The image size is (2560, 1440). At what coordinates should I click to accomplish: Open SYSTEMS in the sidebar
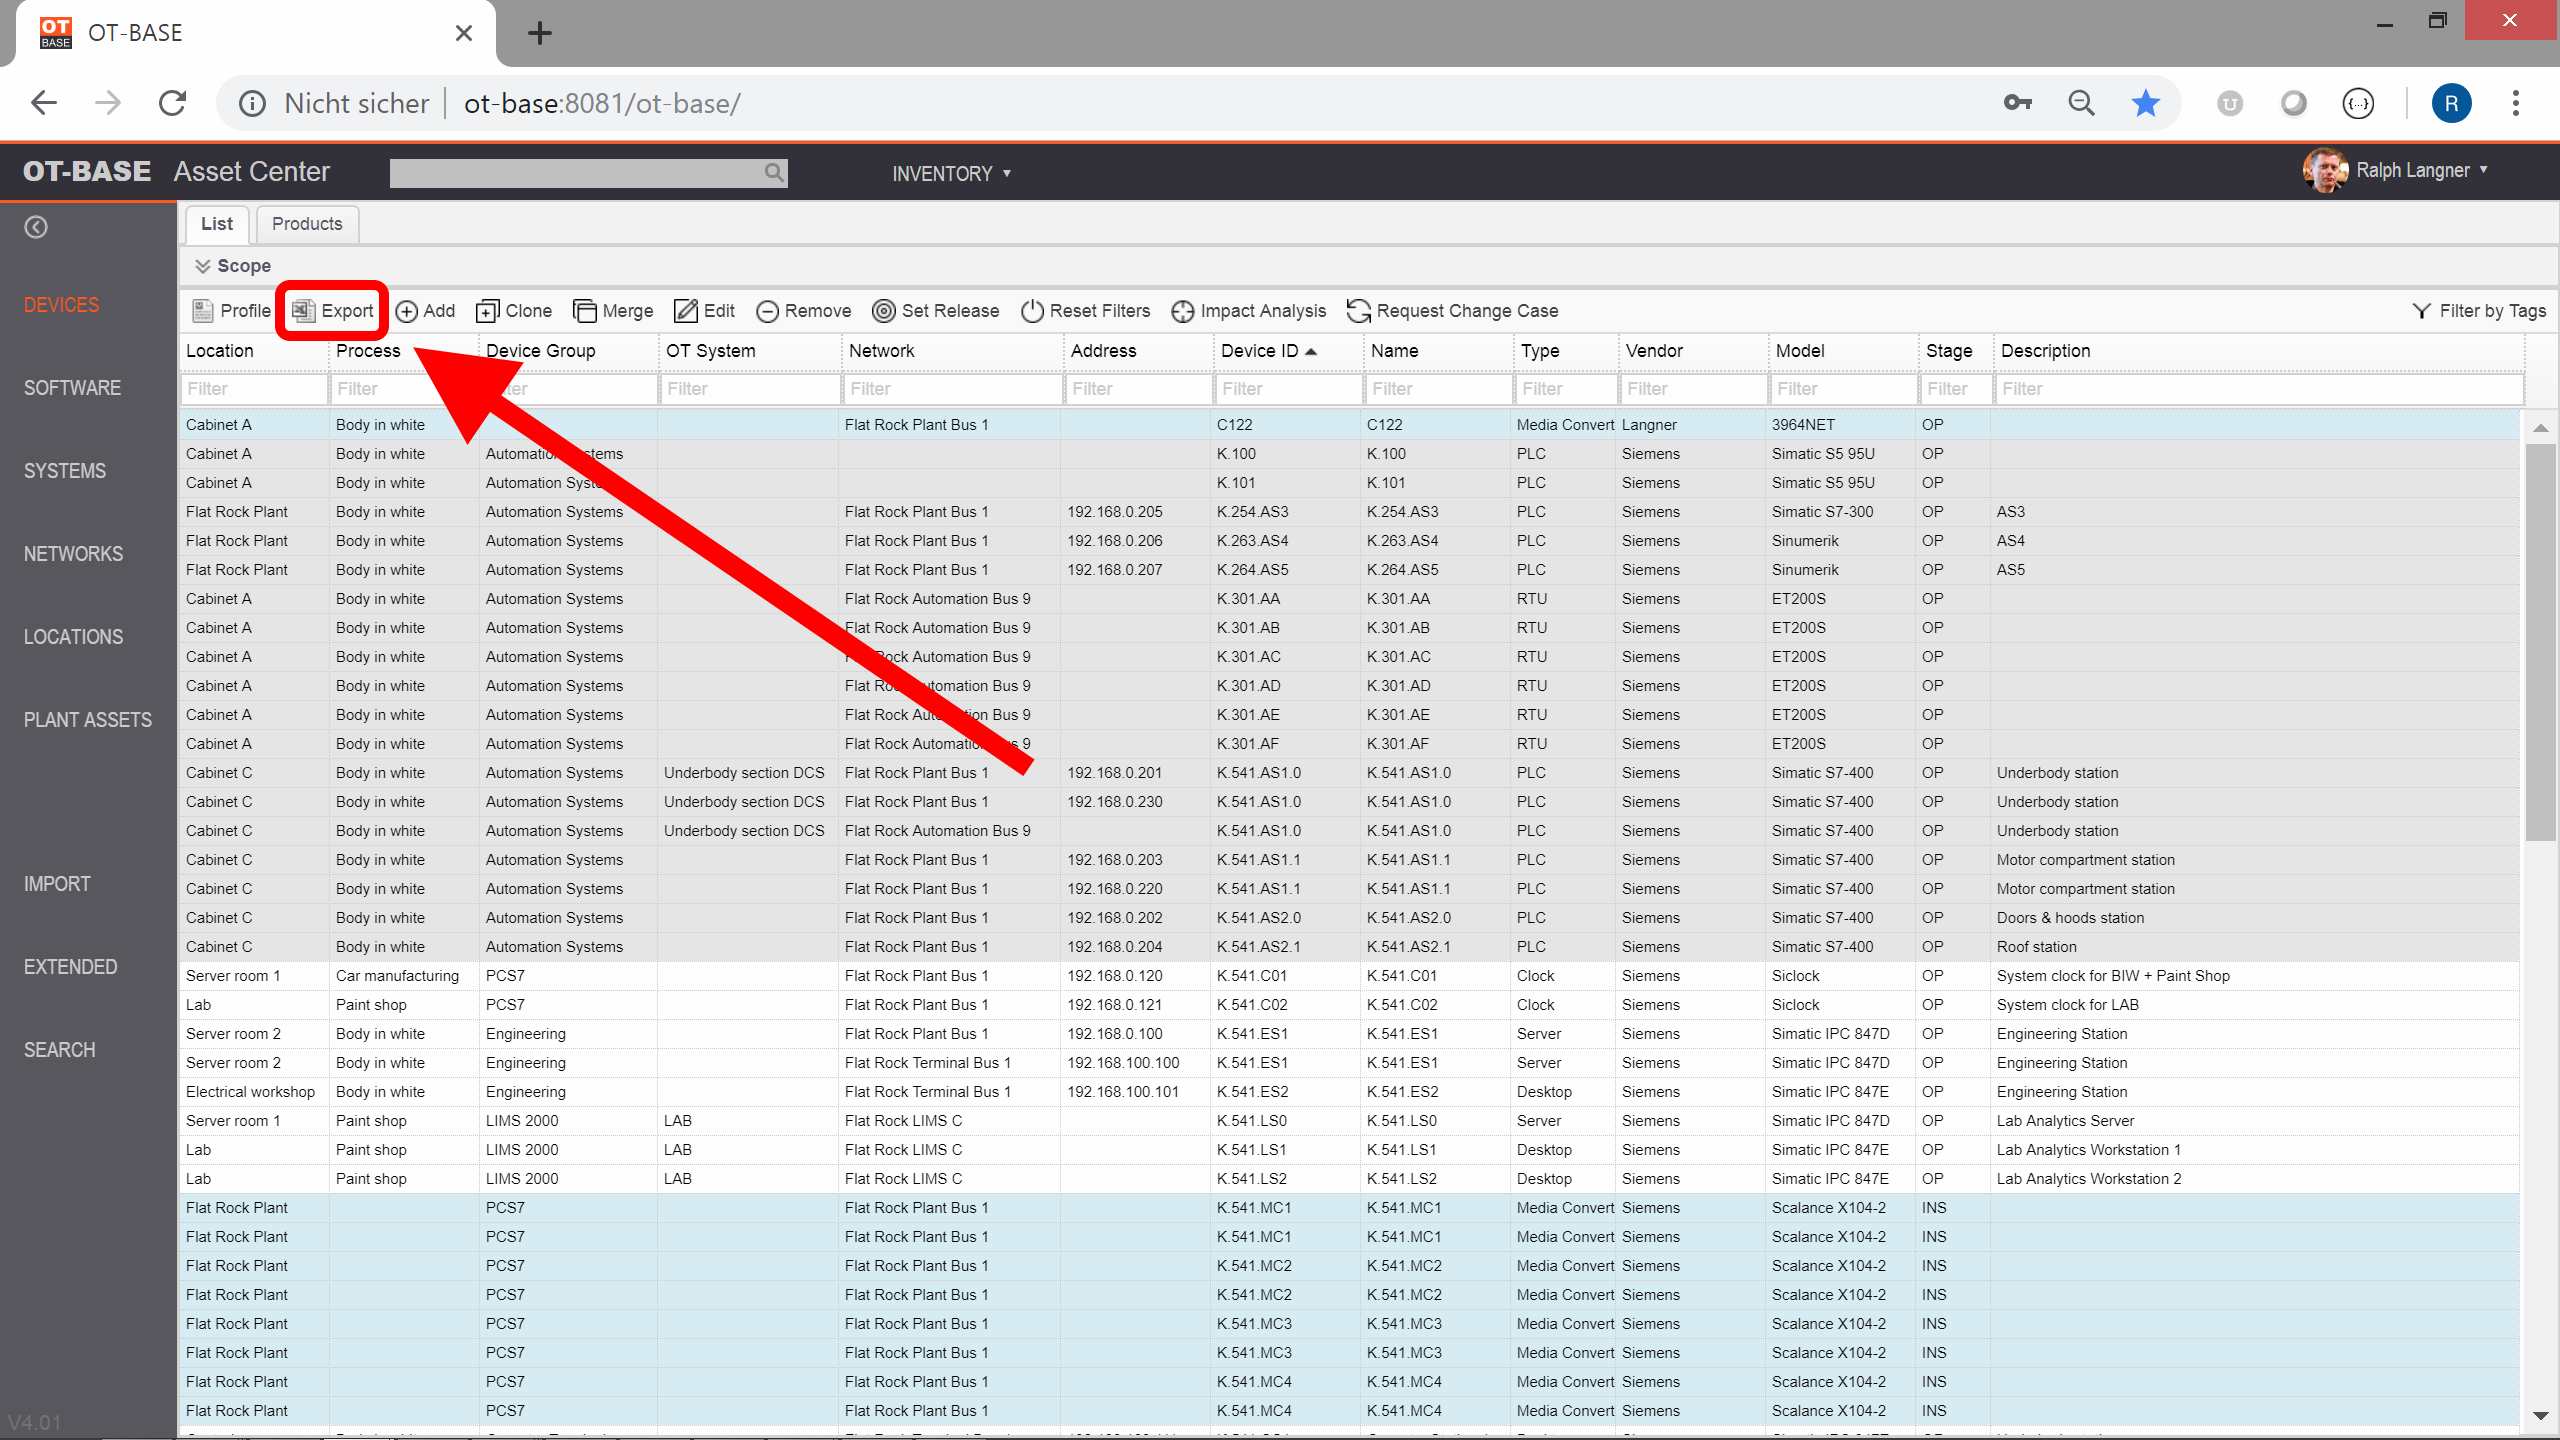[65, 471]
